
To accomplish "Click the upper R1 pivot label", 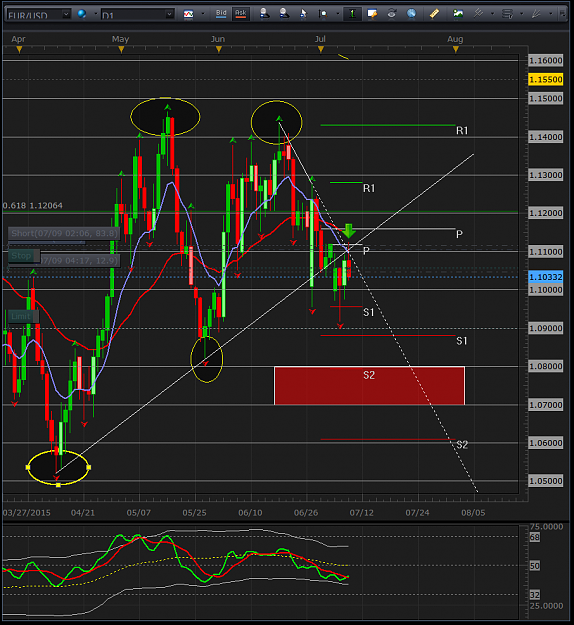I will [x=462, y=130].
